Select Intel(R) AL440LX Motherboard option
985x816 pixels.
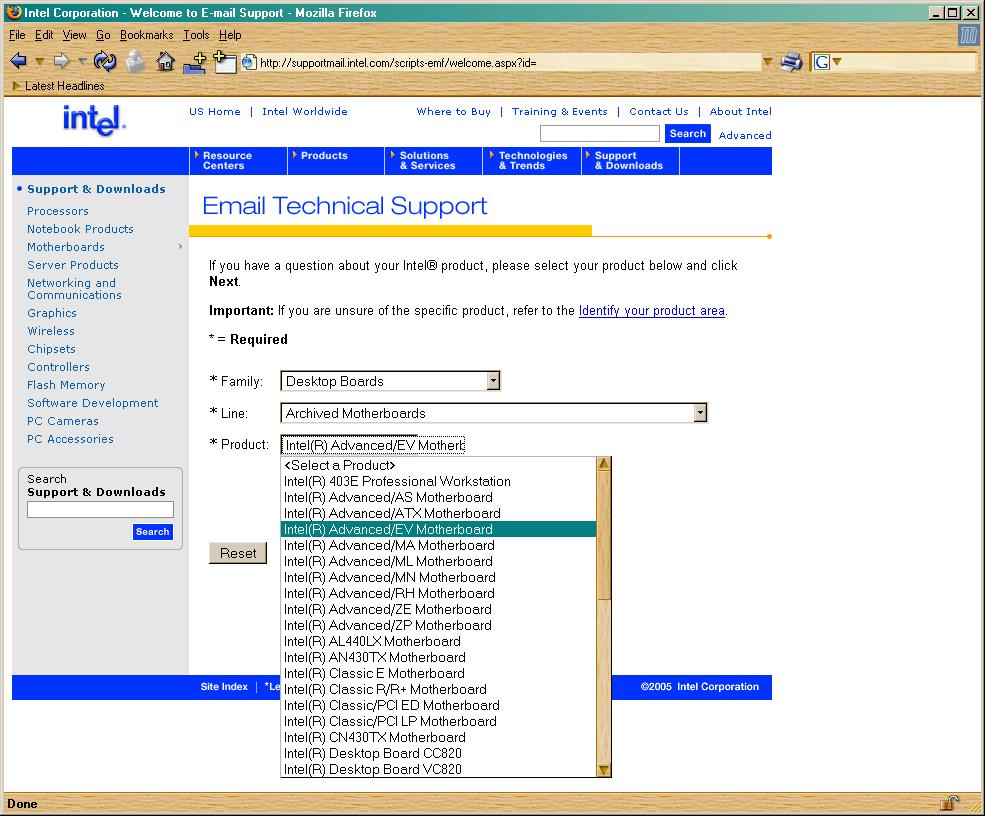(438, 641)
